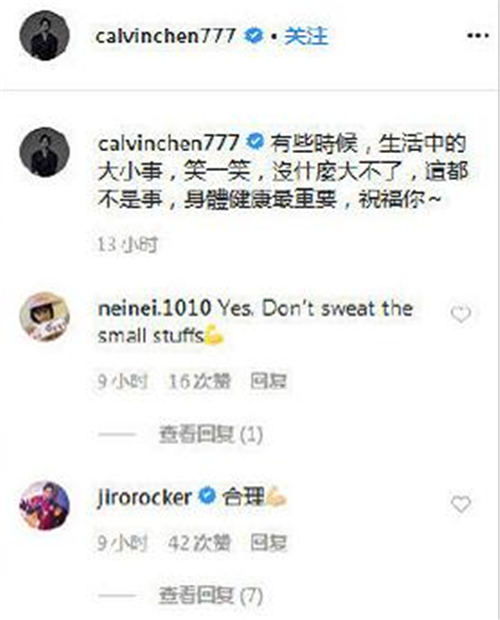Like the neinei.1010 comment heart

461,314
